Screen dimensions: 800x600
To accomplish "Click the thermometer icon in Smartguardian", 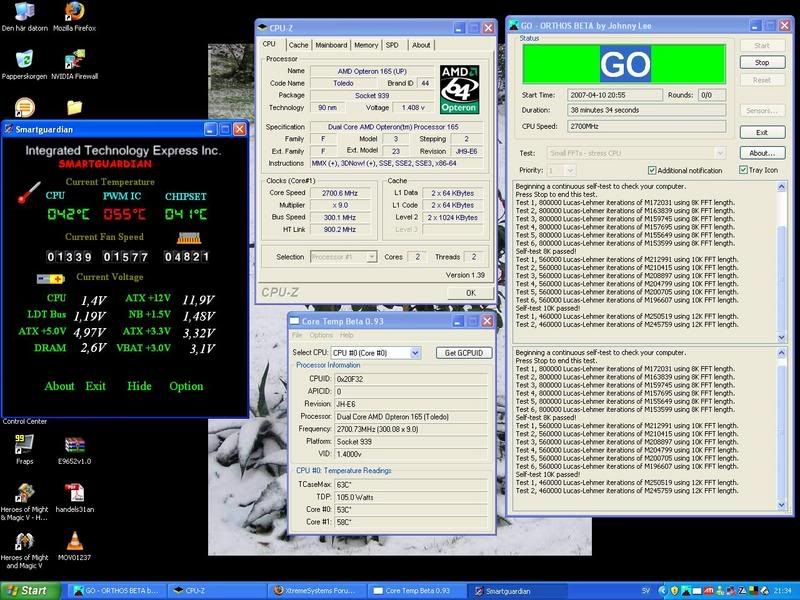I will [29, 192].
